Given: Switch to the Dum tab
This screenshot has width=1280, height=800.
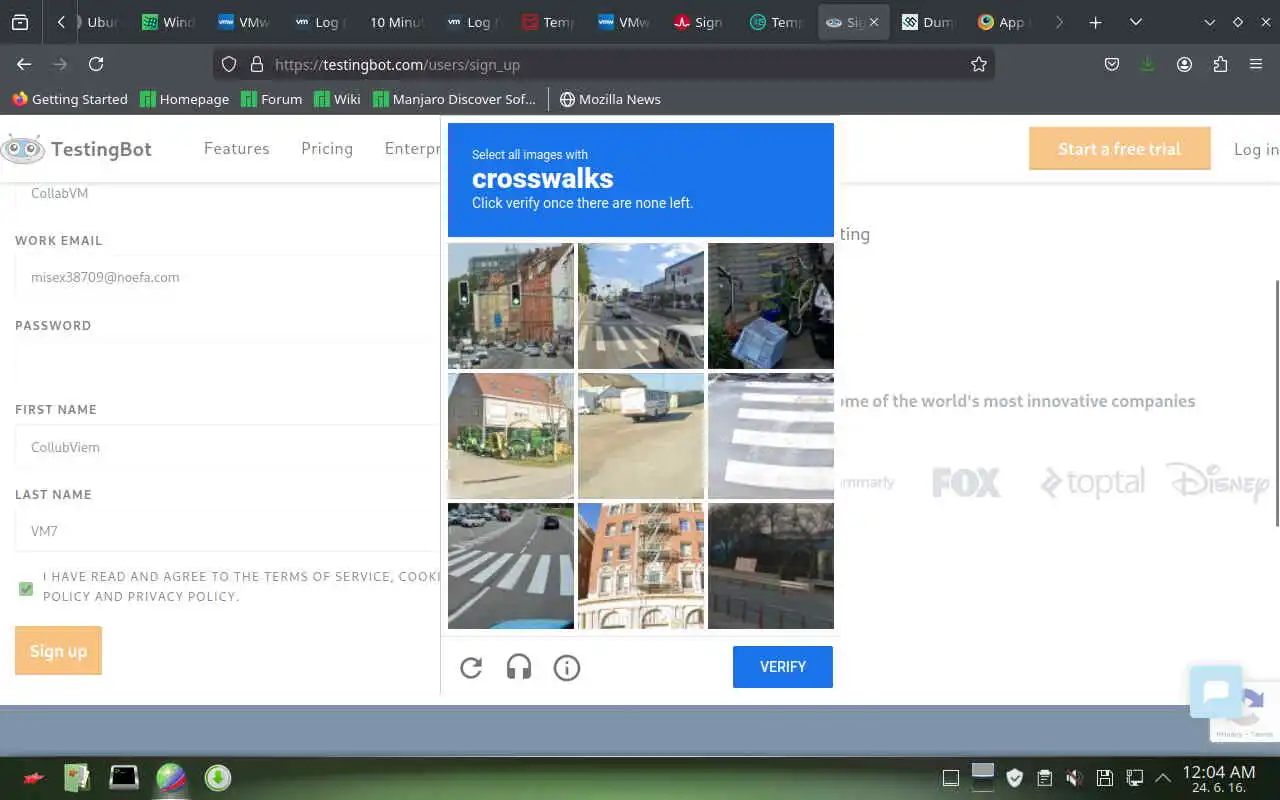Looking at the screenshot, I should point(928,22).
